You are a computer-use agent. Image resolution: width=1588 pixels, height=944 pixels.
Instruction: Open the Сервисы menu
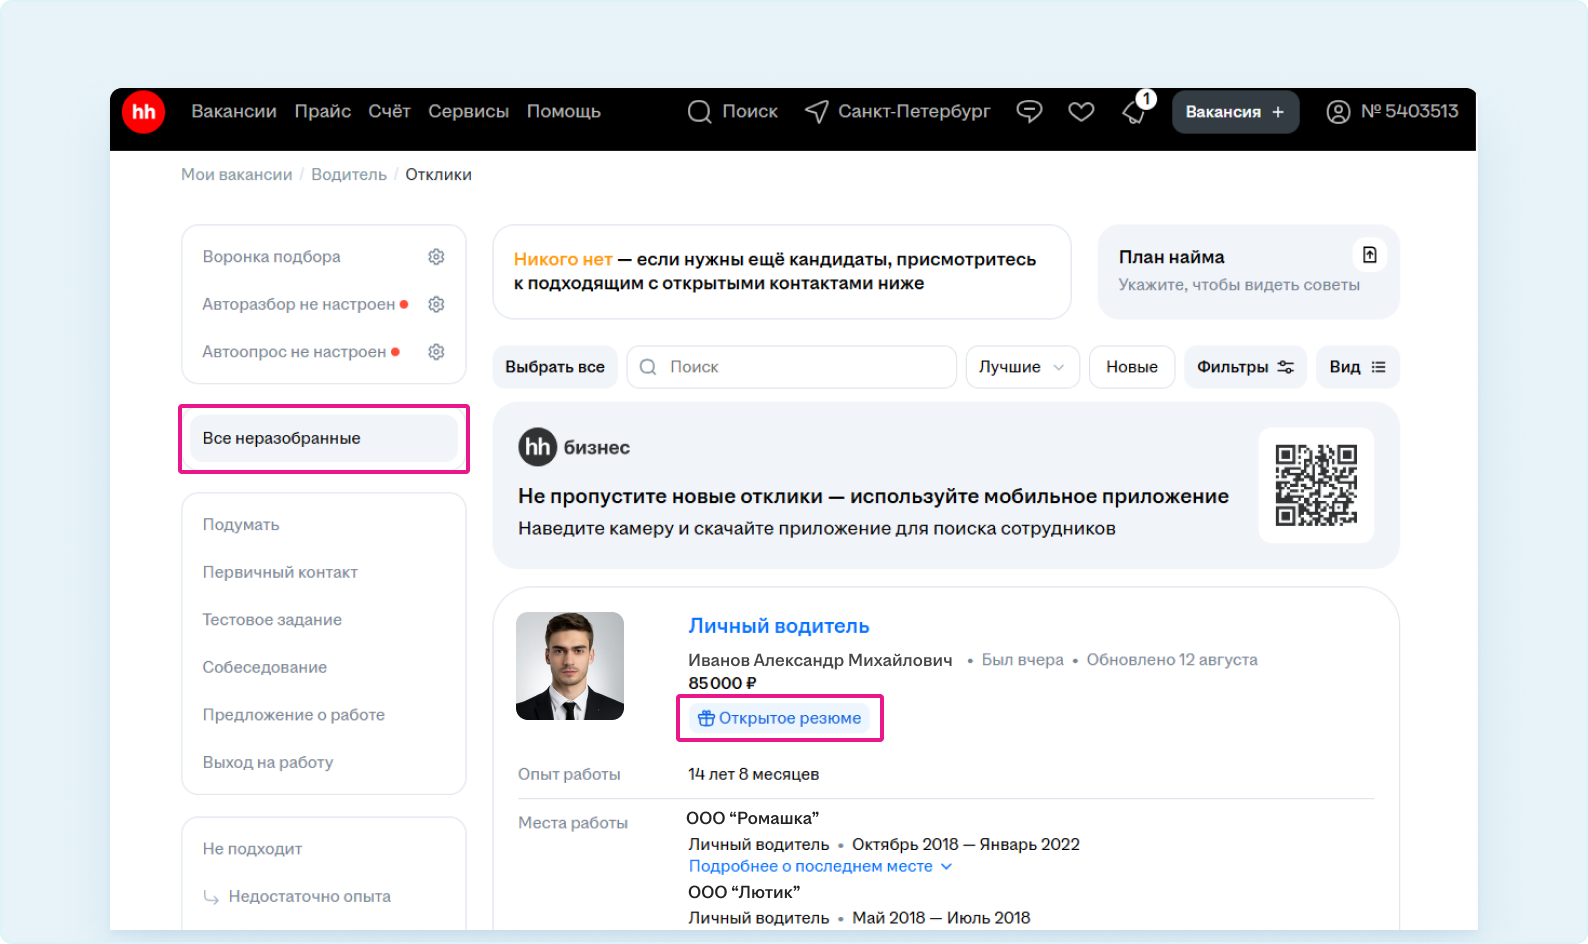pos(469,112)
